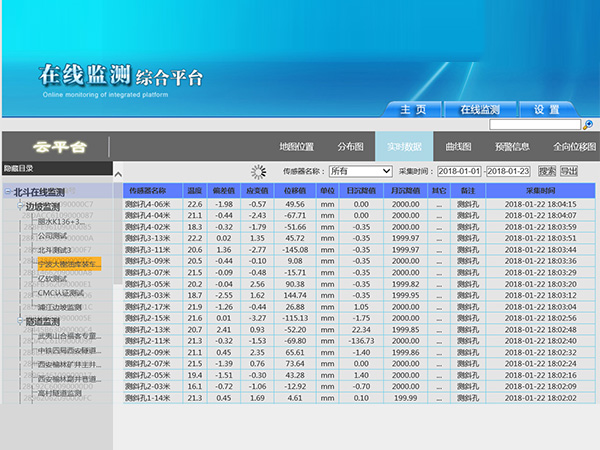Click the search magnifier icon at top right
This screenshot has height=450, width=600.
[589, 125]
